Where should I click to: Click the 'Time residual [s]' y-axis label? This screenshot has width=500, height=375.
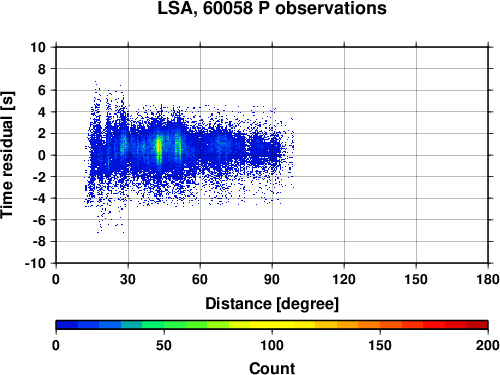click(x=8, y=155)
